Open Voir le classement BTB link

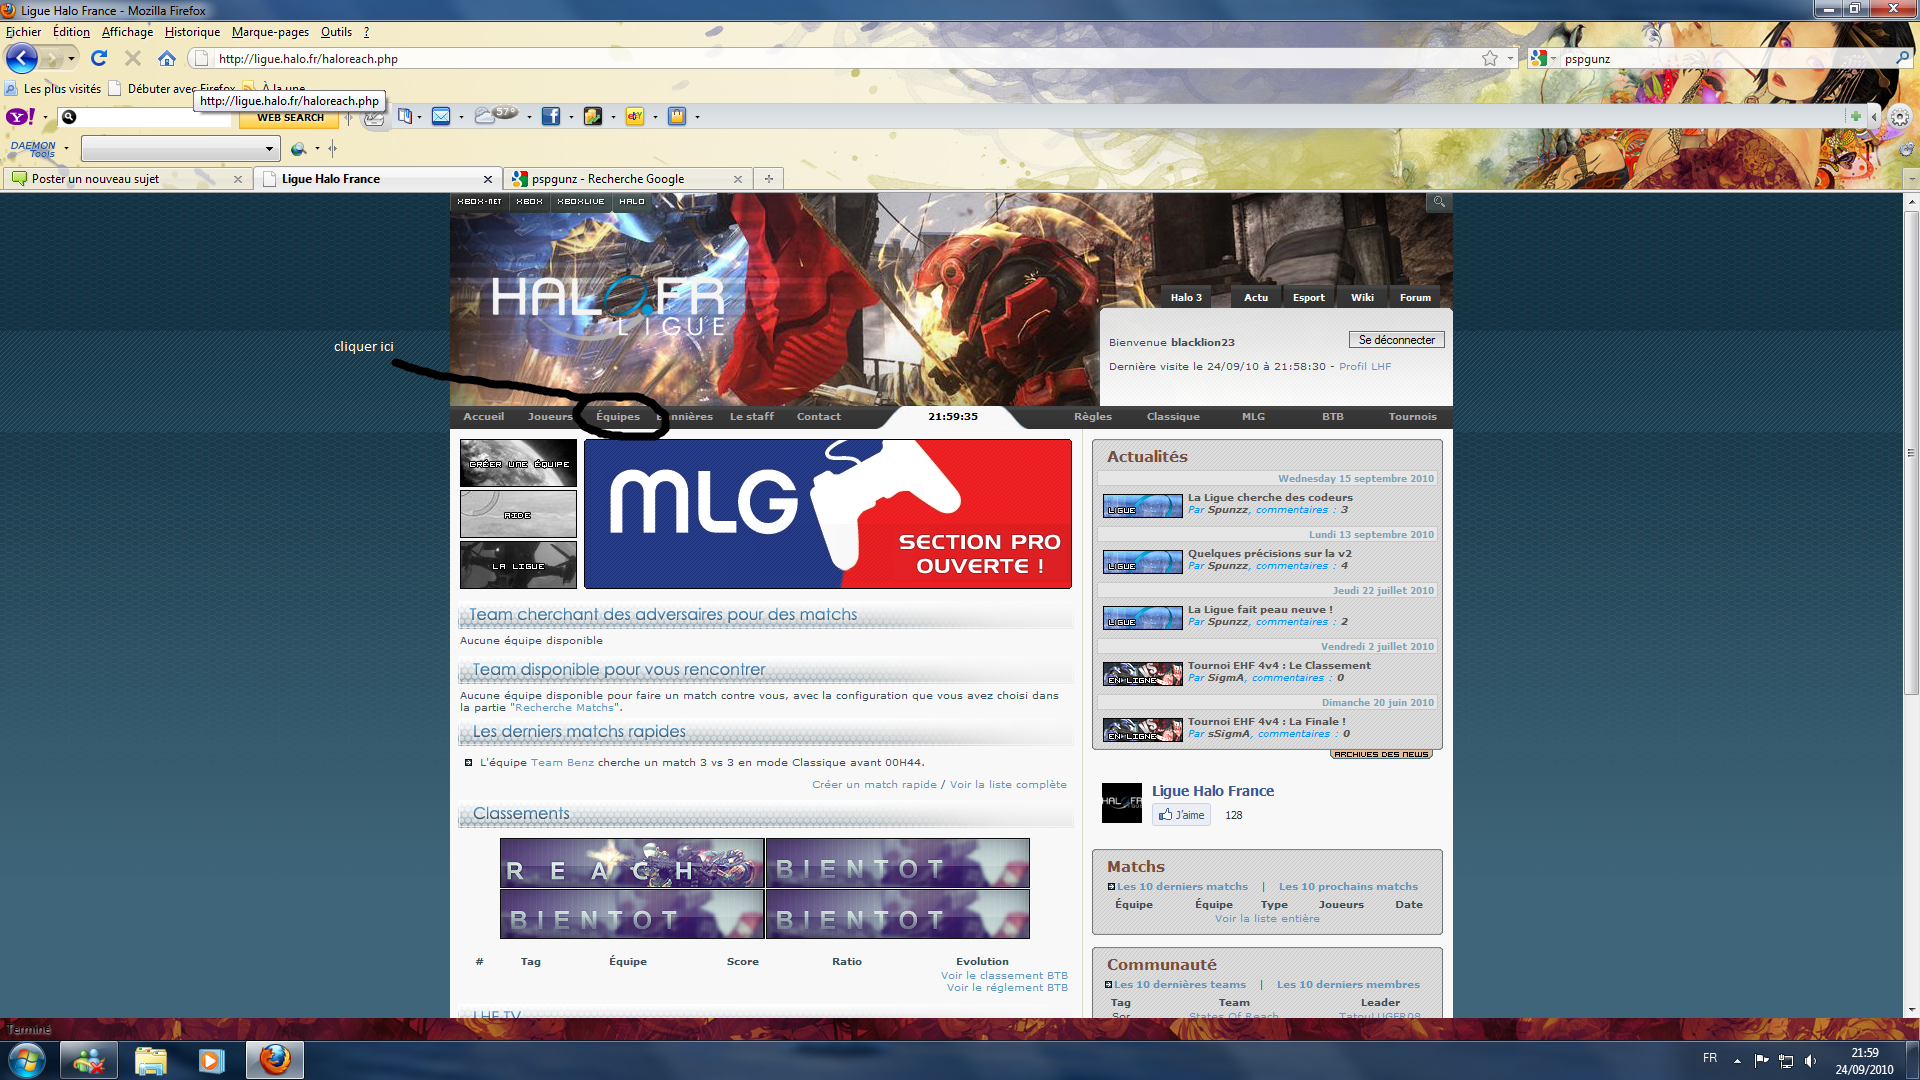[1004, 976]
